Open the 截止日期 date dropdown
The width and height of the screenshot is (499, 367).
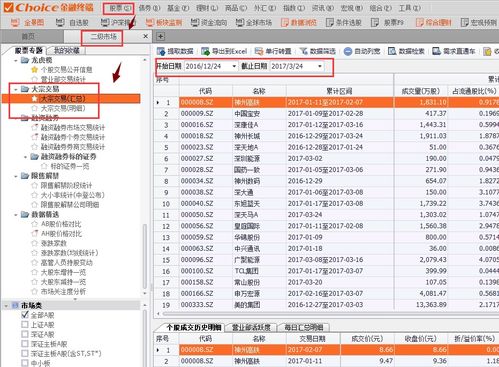point(320,66)
